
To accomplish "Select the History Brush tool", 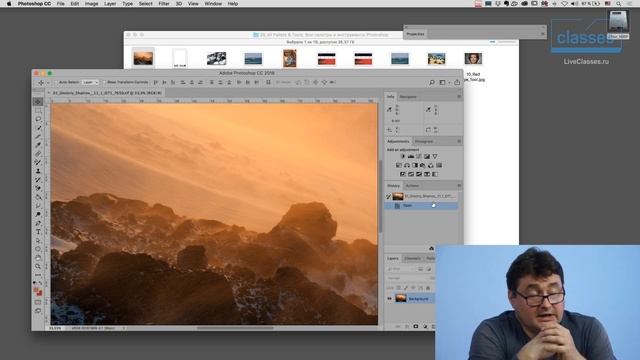I will (x=38, y=180).
